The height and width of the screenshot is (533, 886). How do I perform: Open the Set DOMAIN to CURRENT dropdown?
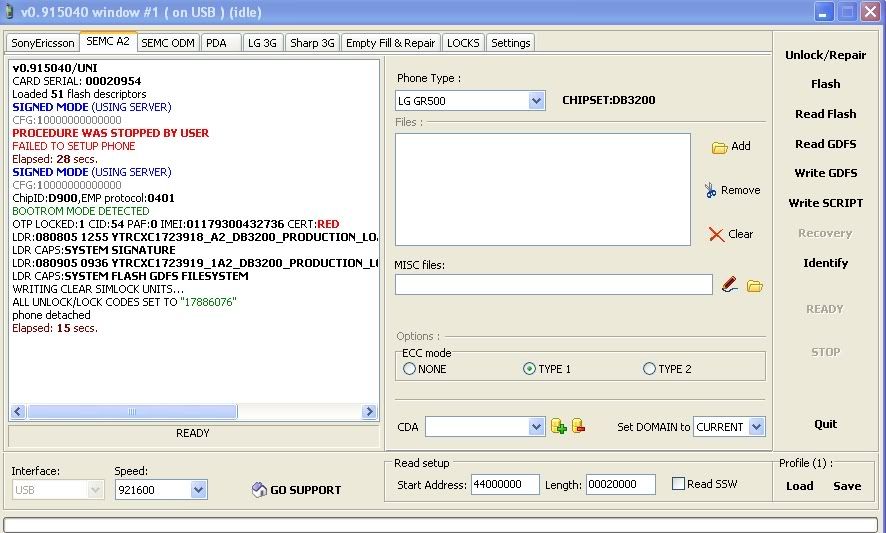tap(757, 427)
